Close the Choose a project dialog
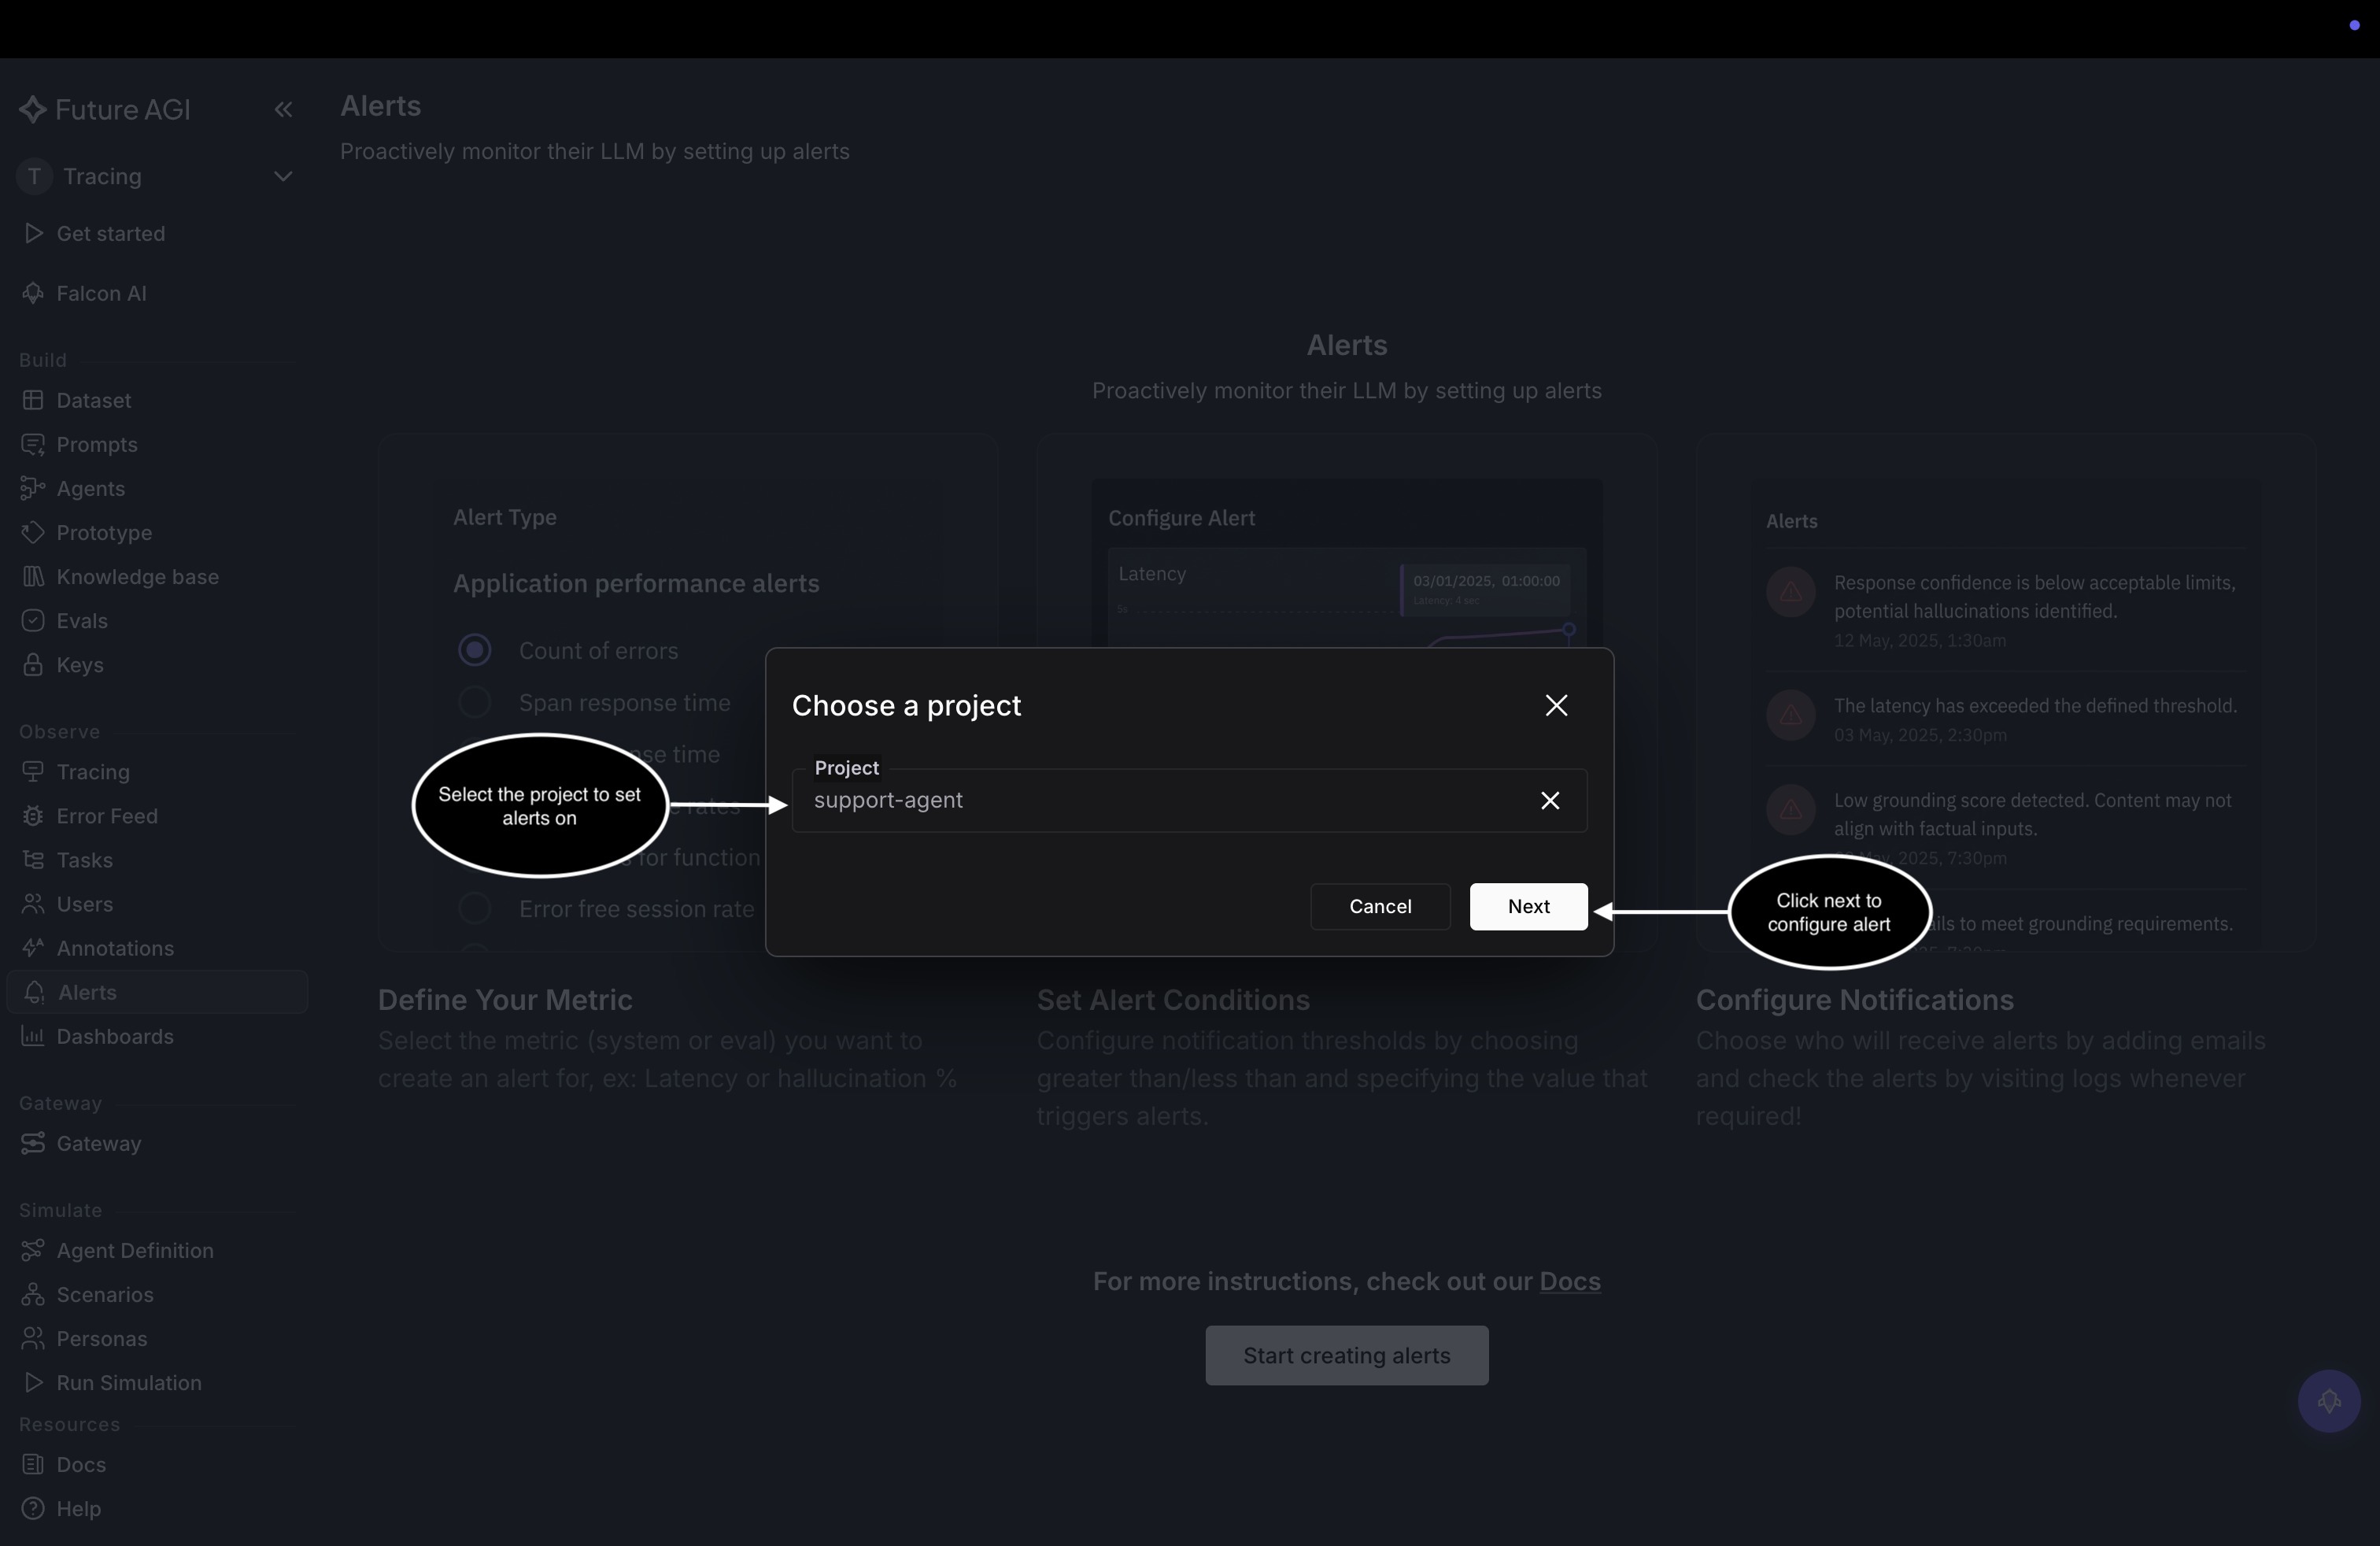Screen dimensions: 2380x1546 coord(1556,705)
